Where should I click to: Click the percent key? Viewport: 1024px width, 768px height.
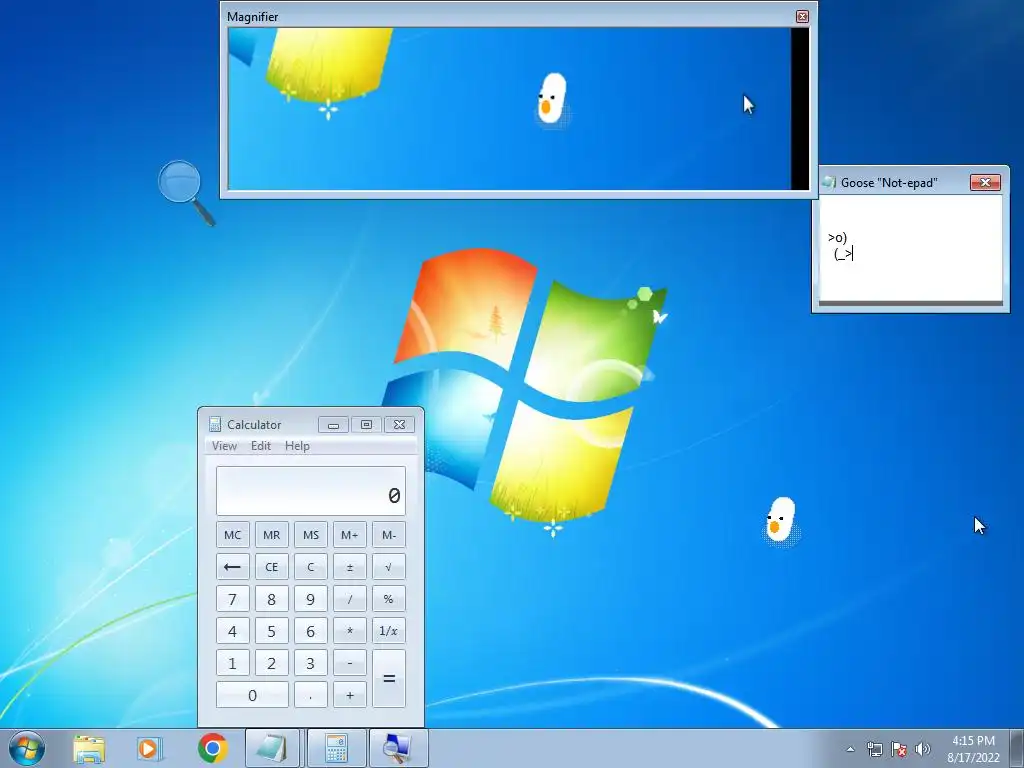tap(389, 599)
